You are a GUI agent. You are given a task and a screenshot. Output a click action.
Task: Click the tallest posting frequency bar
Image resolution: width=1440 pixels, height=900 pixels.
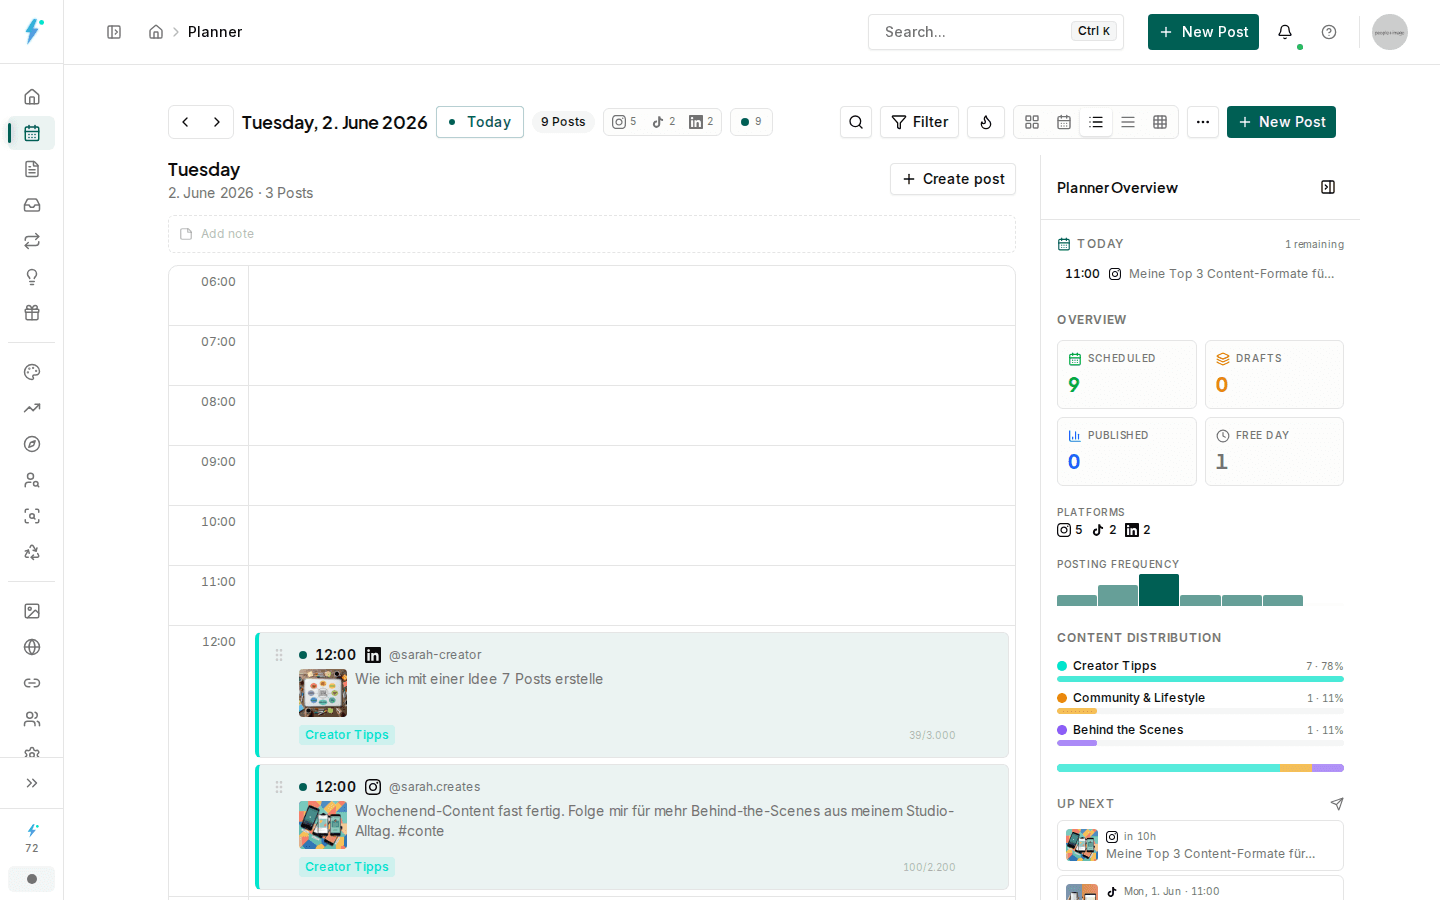point(1159,590)
